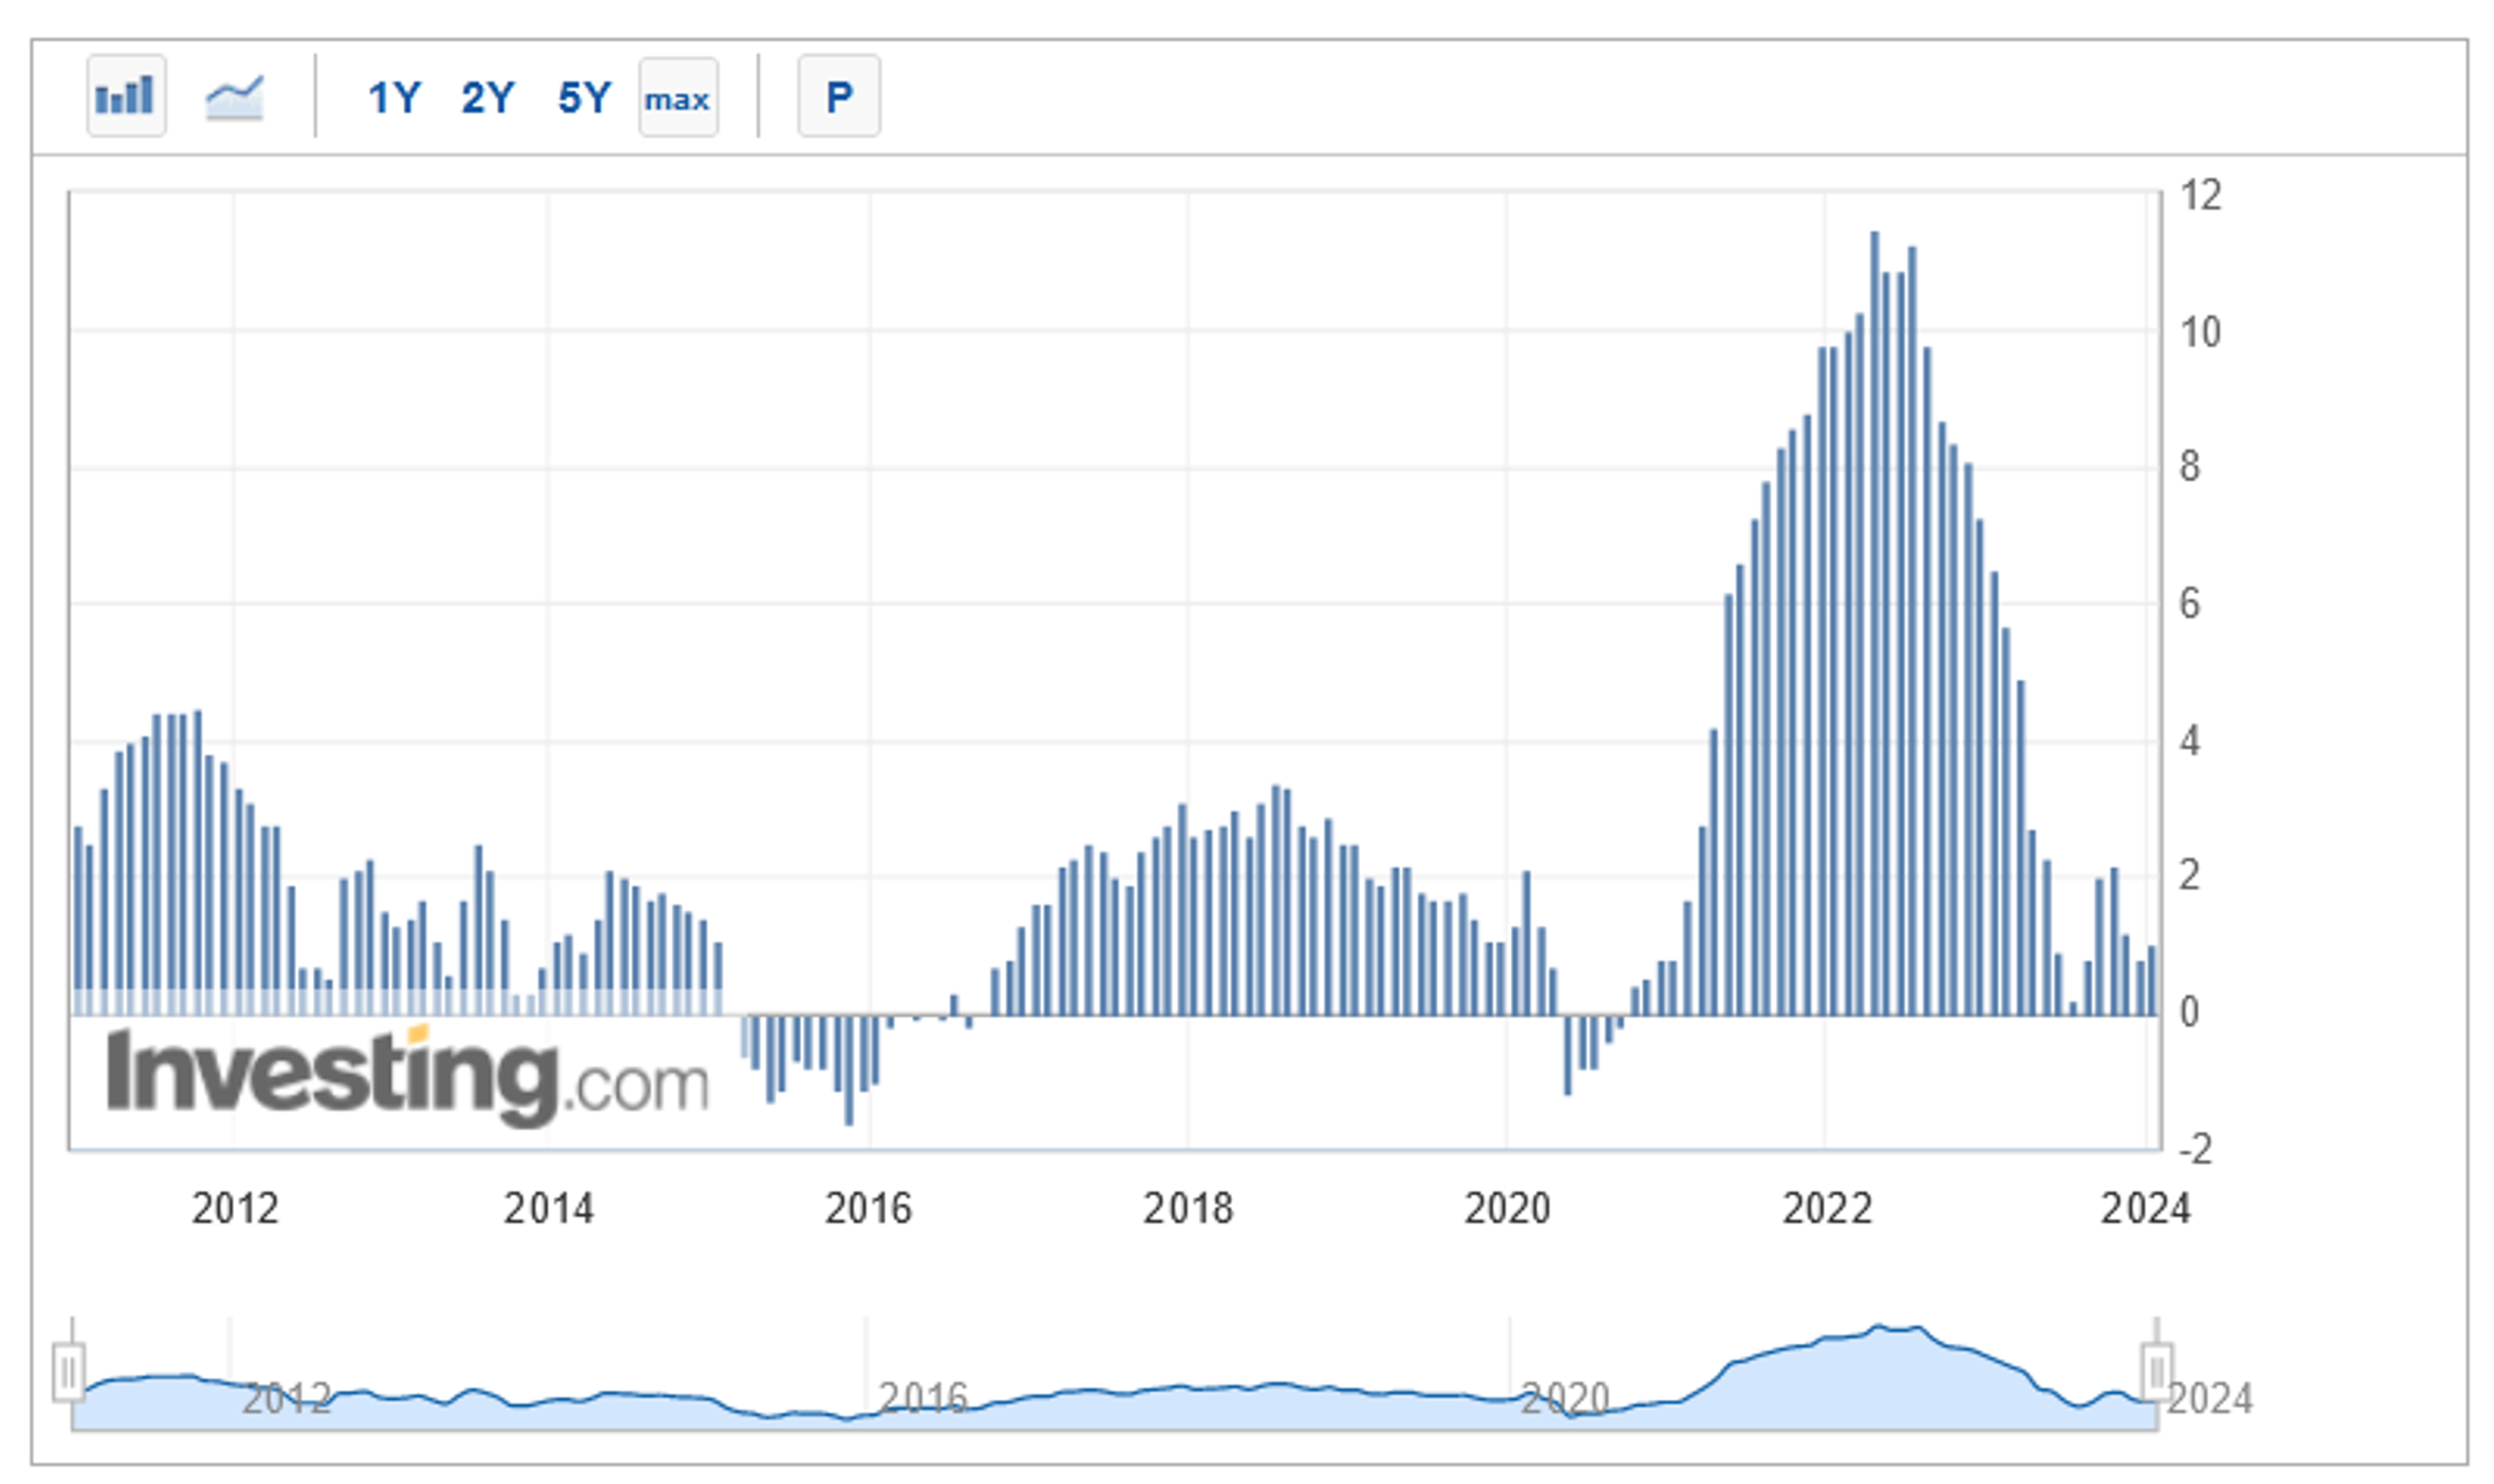Click the left range slider handle
Image resolution: width=2494 pixels, height=1484 pixels.
(68, 1372)
